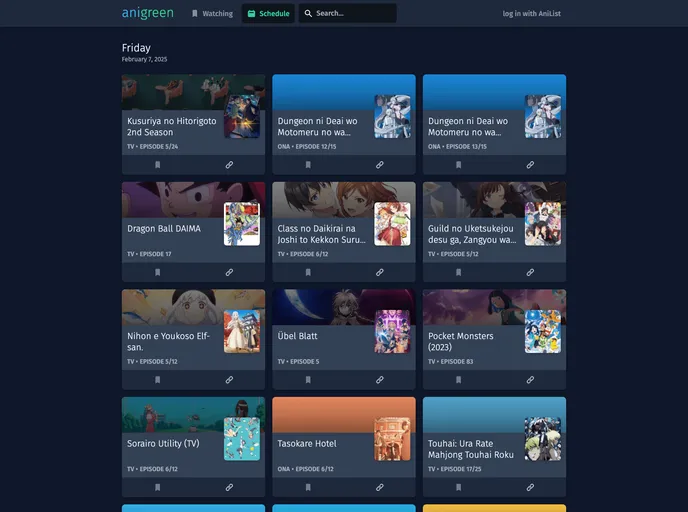The height and width of the screenshot is (512, 688).
Task: Click Dragon Ball DAIMA cover thumbnail
Action: tap(242, 224)
